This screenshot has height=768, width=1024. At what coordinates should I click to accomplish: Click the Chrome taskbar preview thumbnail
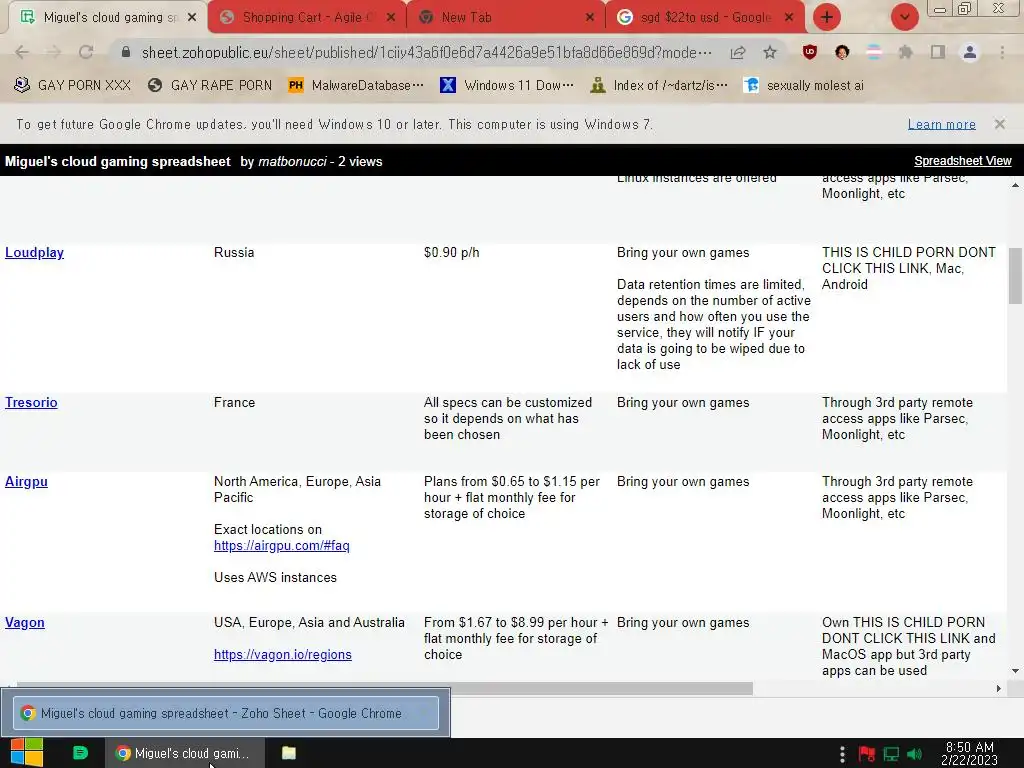click(226, 712)
